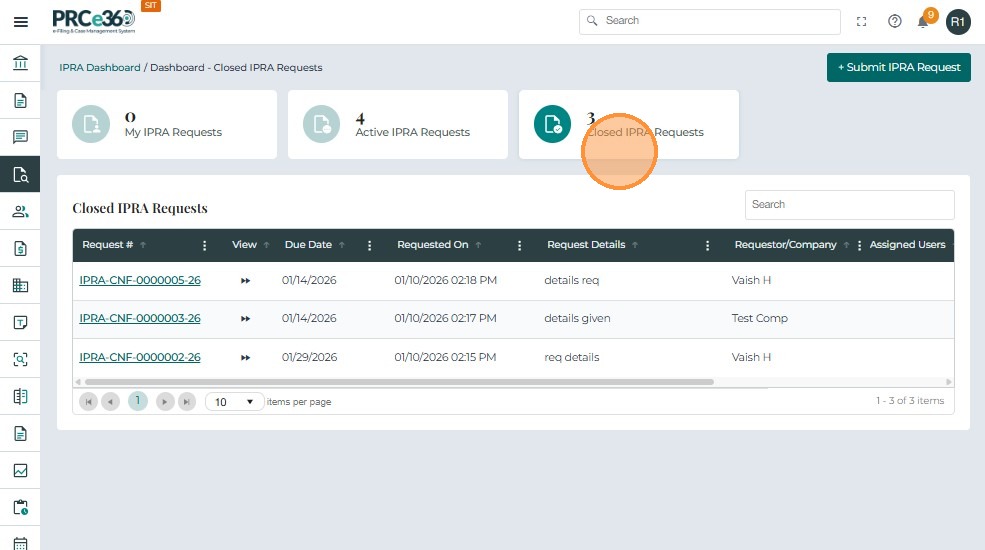Click the table horizontal scrollbar
985x550 pixels.
pos(400,382)
